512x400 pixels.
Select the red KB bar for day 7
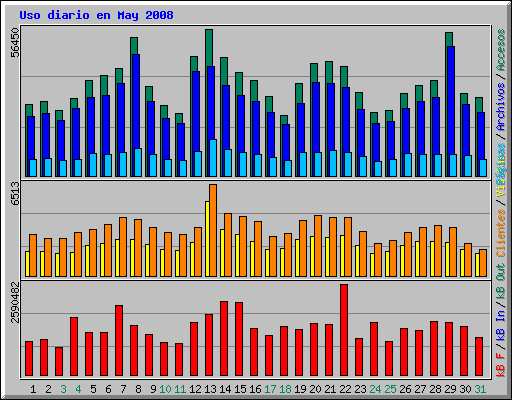119,340
